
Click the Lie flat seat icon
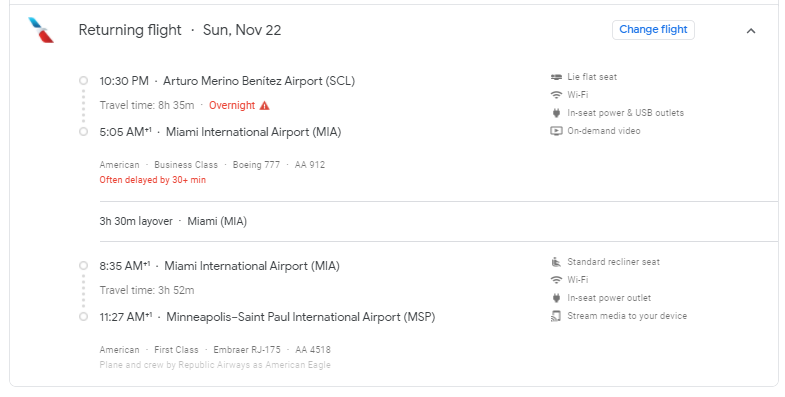[556, 77]
